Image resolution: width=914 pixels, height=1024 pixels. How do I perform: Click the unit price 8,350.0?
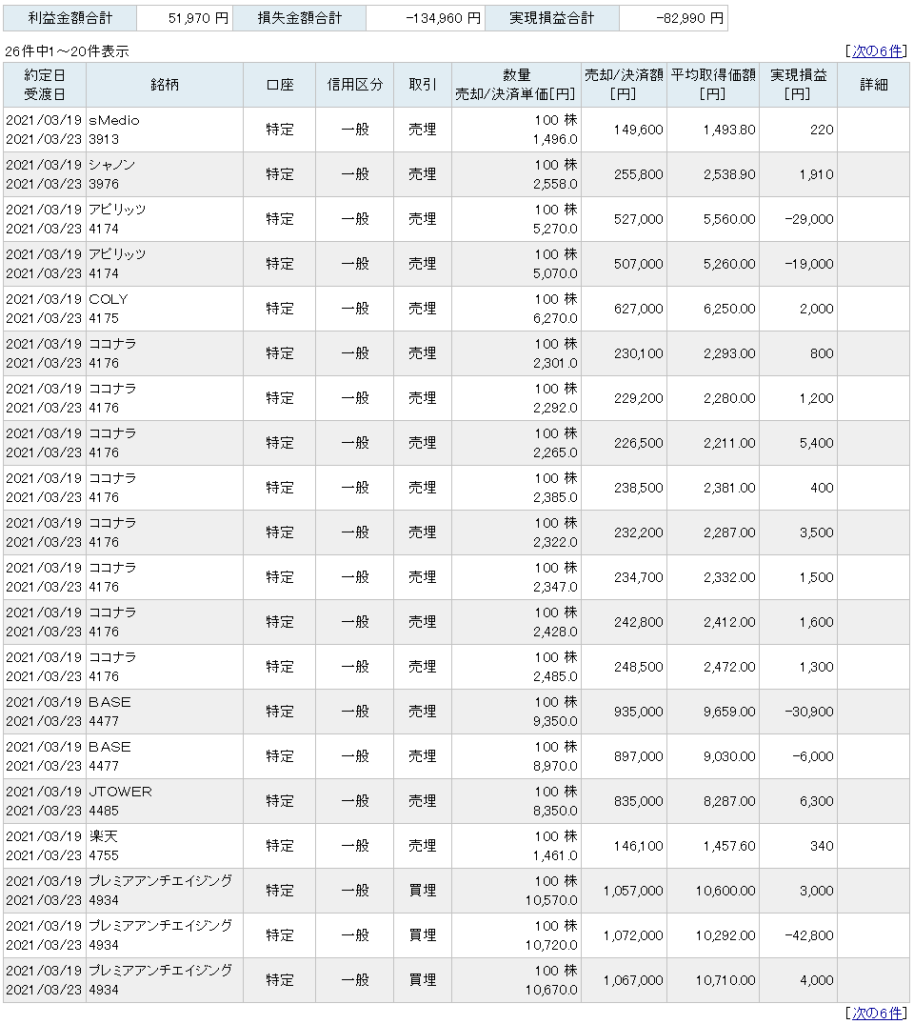(555, 810)
